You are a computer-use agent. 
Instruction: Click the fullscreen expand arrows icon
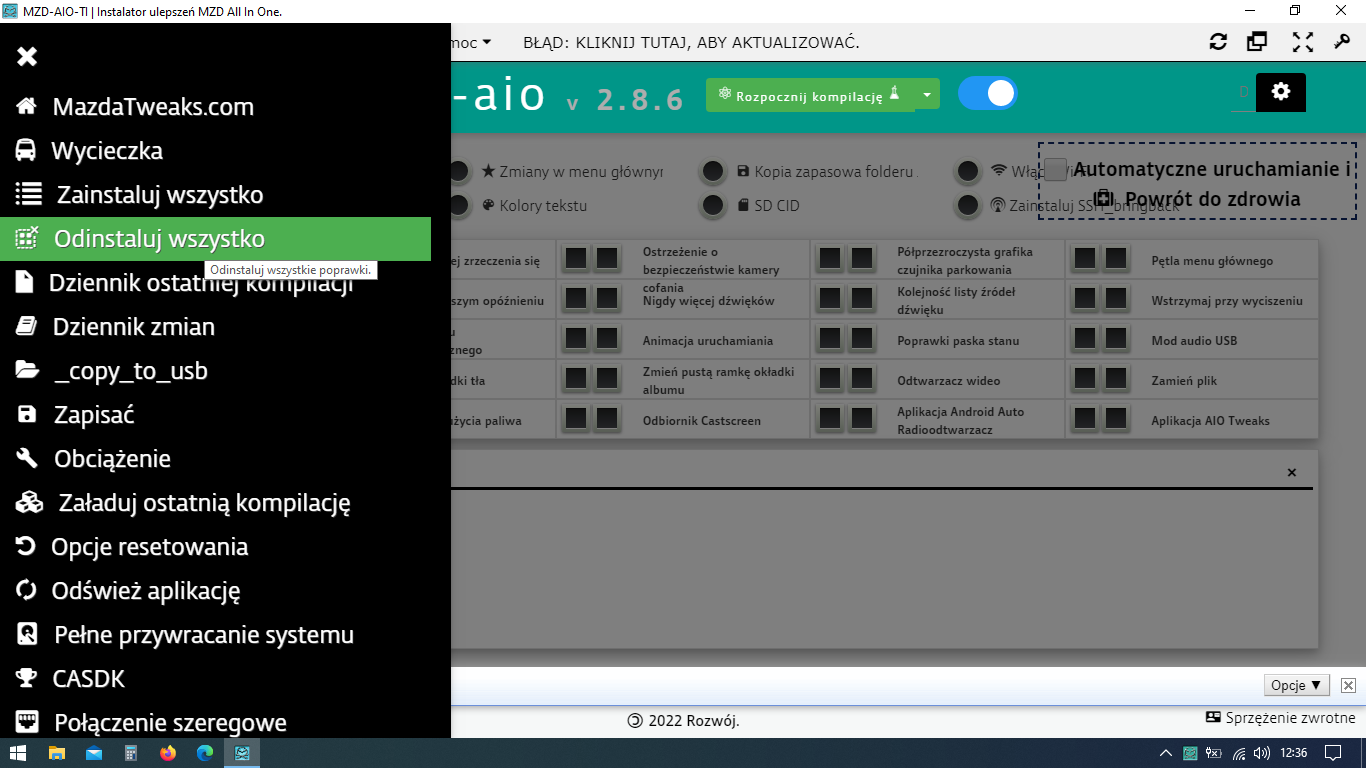[x=1302, y=42]
